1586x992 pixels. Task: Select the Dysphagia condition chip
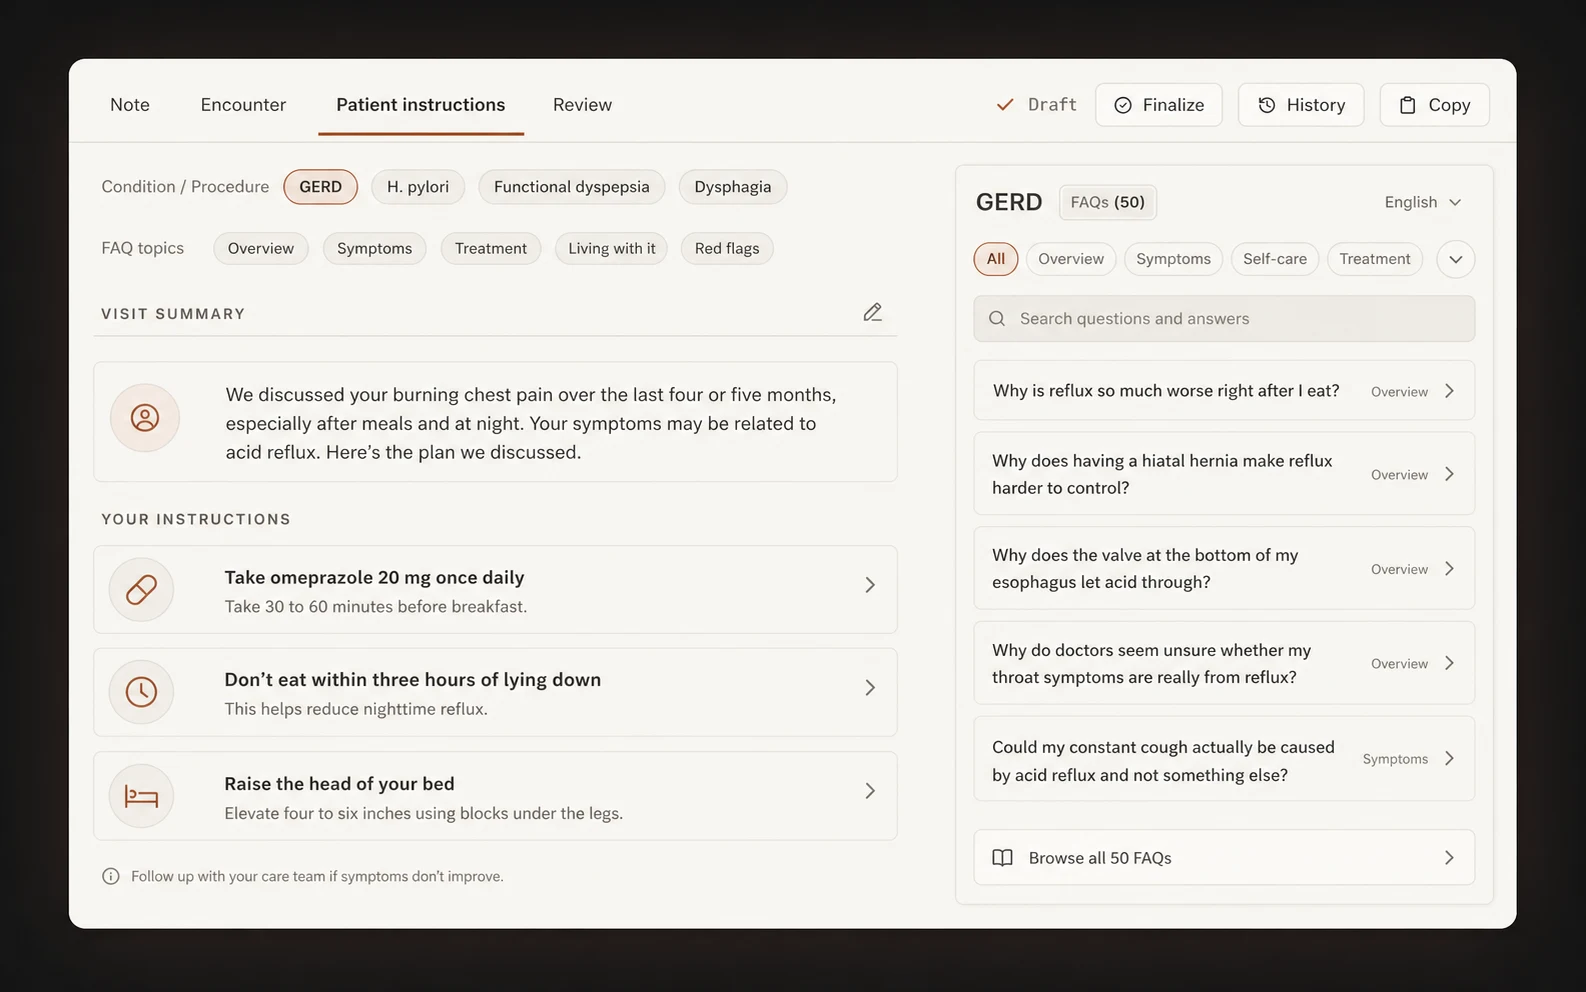[733, 187]
